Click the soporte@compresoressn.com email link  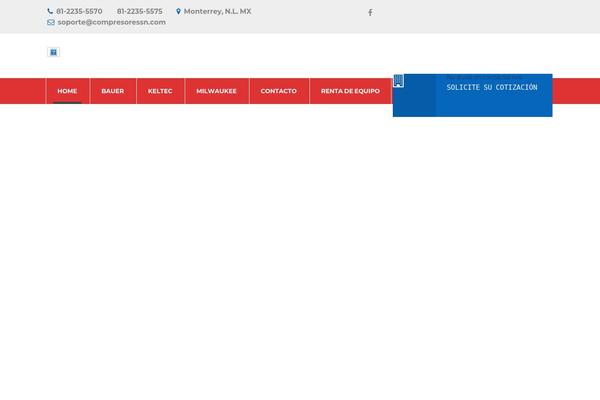click(x=112, y=22)
